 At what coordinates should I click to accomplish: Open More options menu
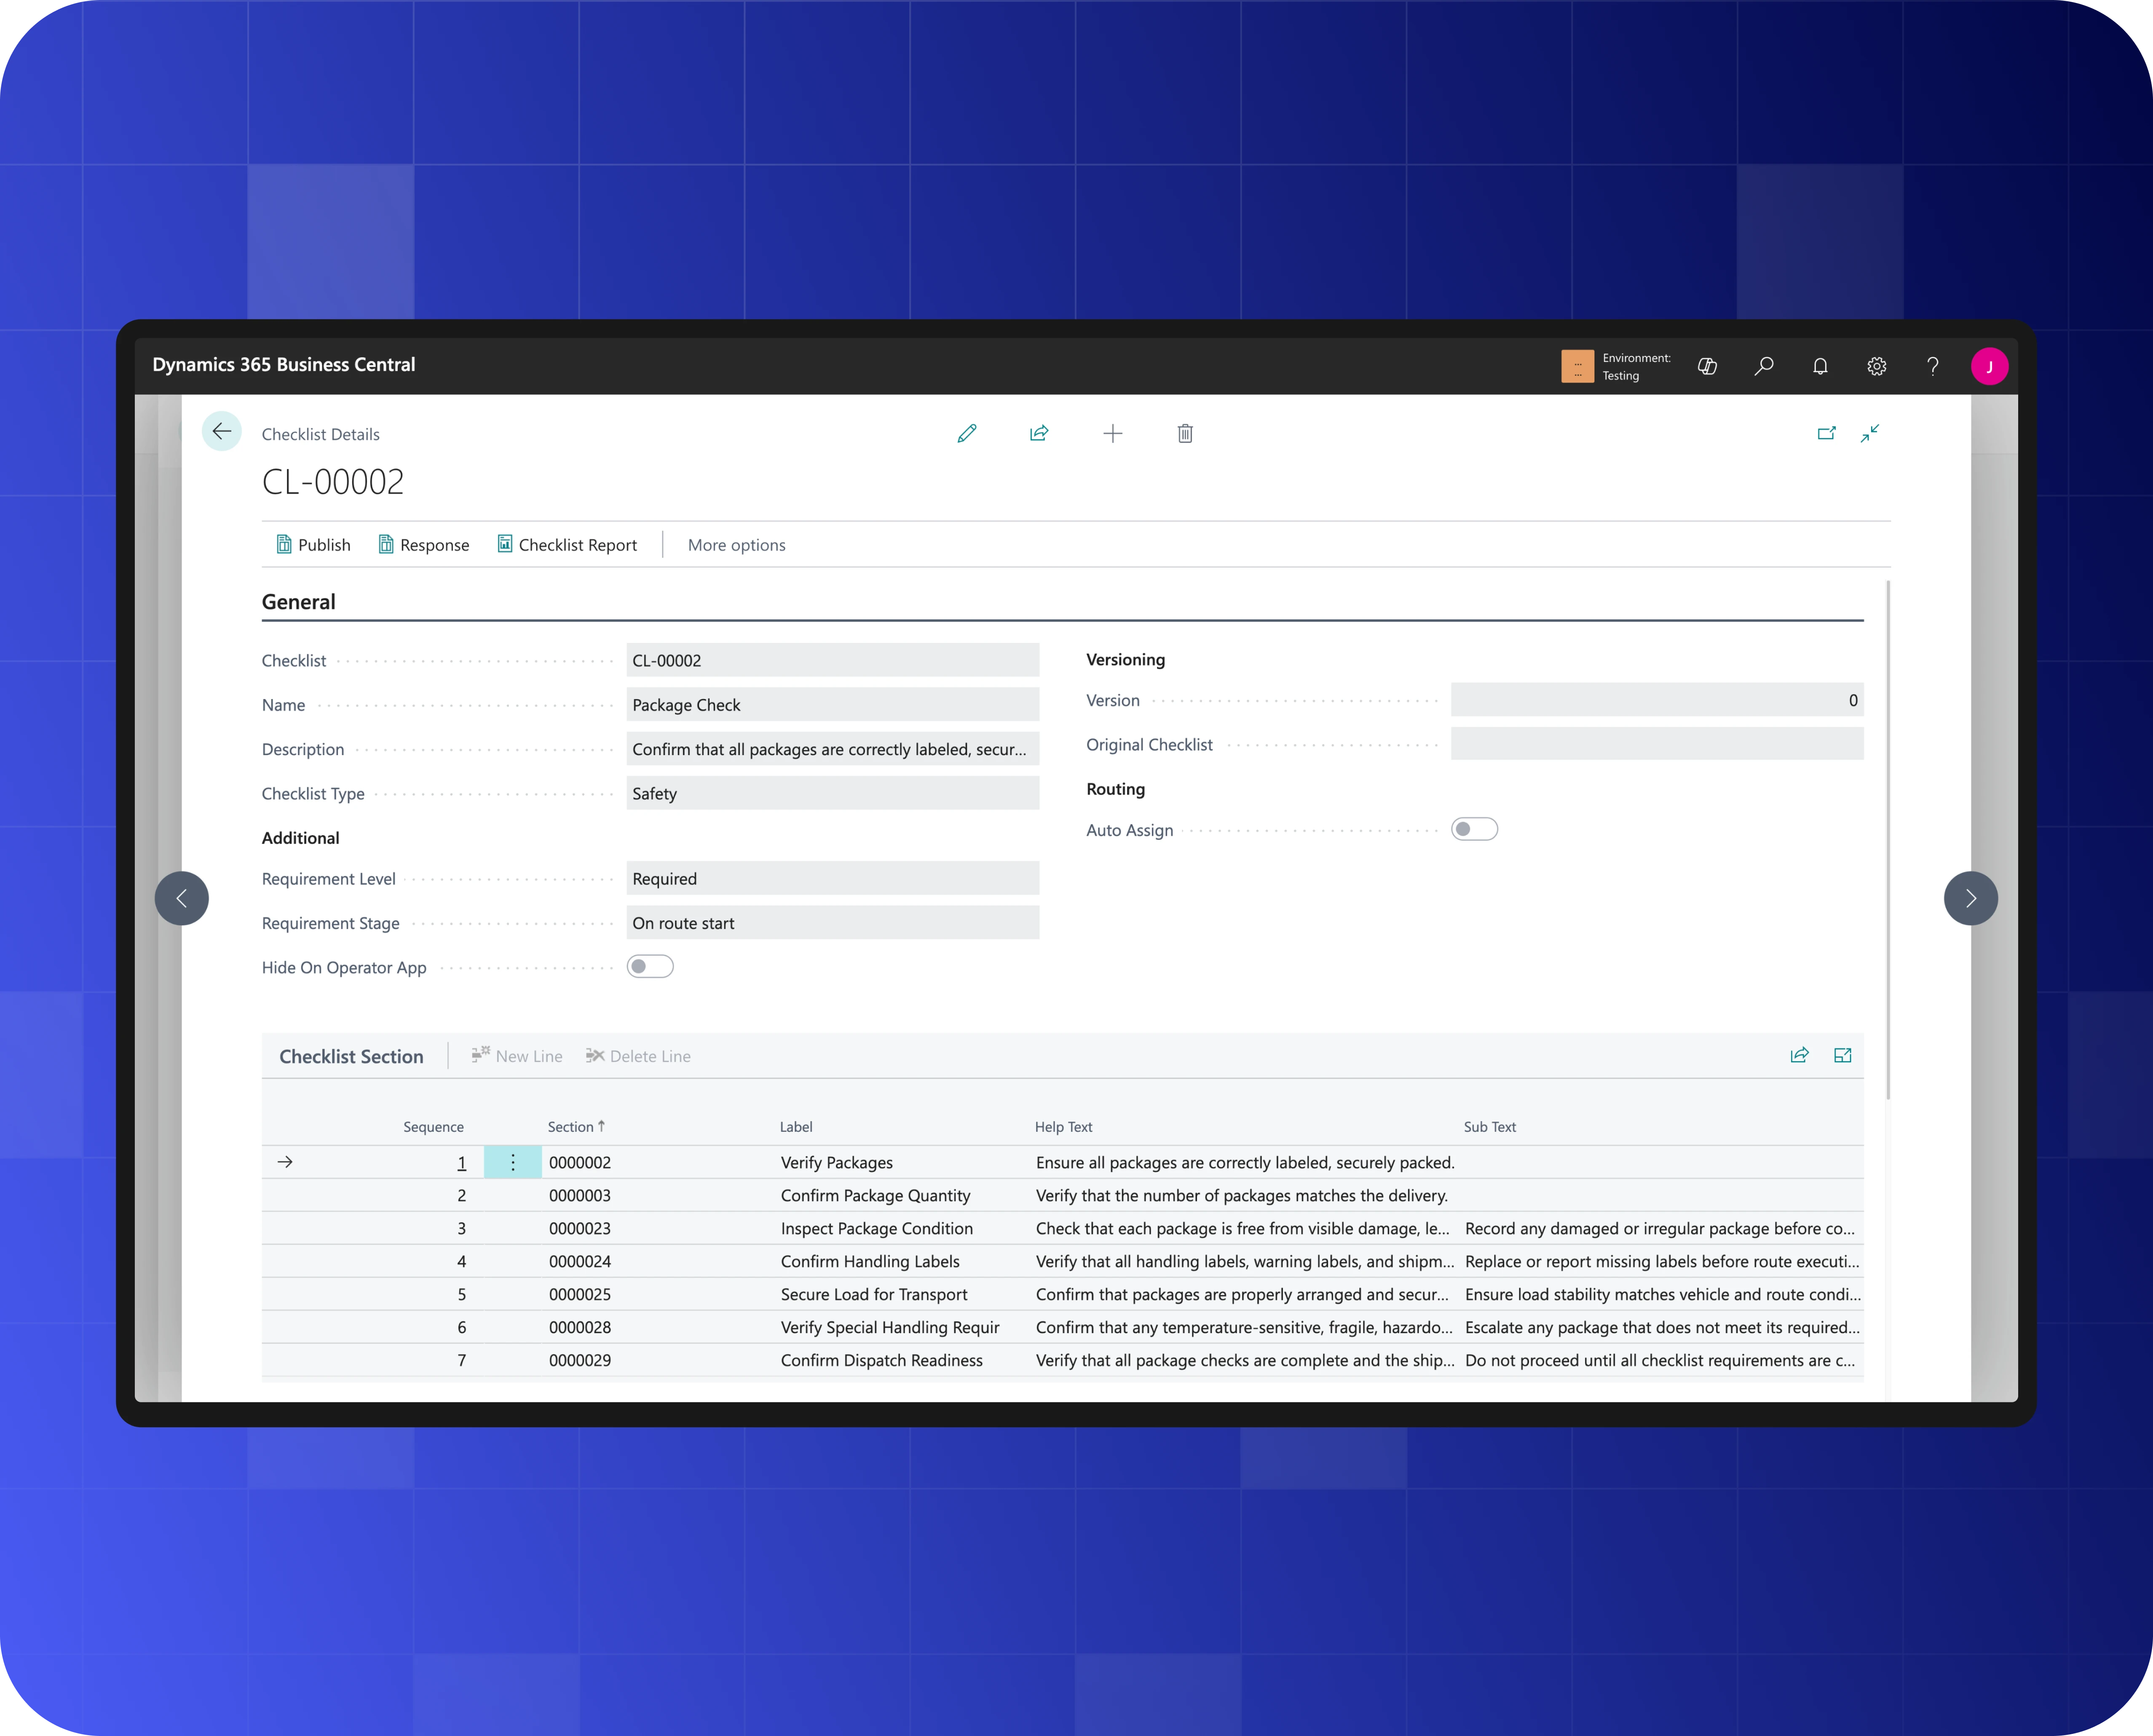(x=736, y=545)
